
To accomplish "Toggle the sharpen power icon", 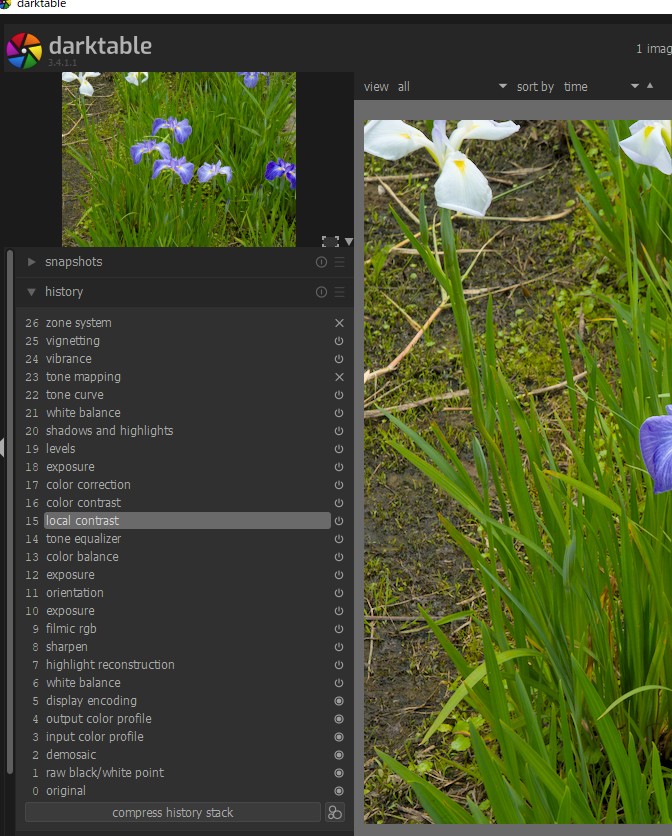I will (339, 647).
